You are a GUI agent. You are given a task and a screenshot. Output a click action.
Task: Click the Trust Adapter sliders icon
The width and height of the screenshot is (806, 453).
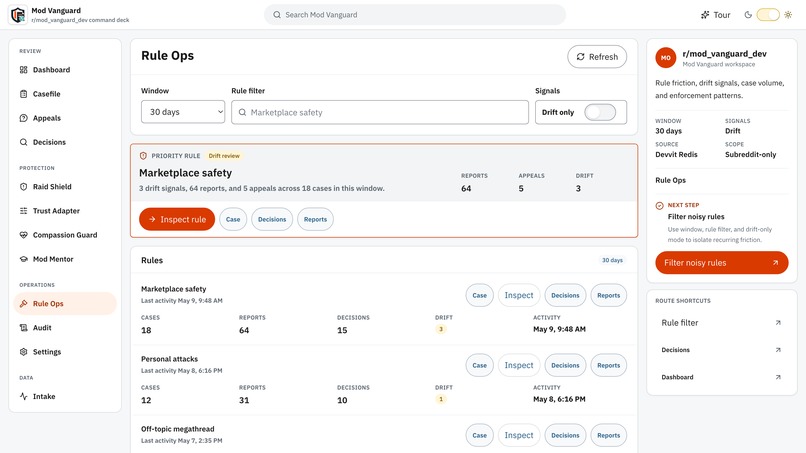point(24,211)
